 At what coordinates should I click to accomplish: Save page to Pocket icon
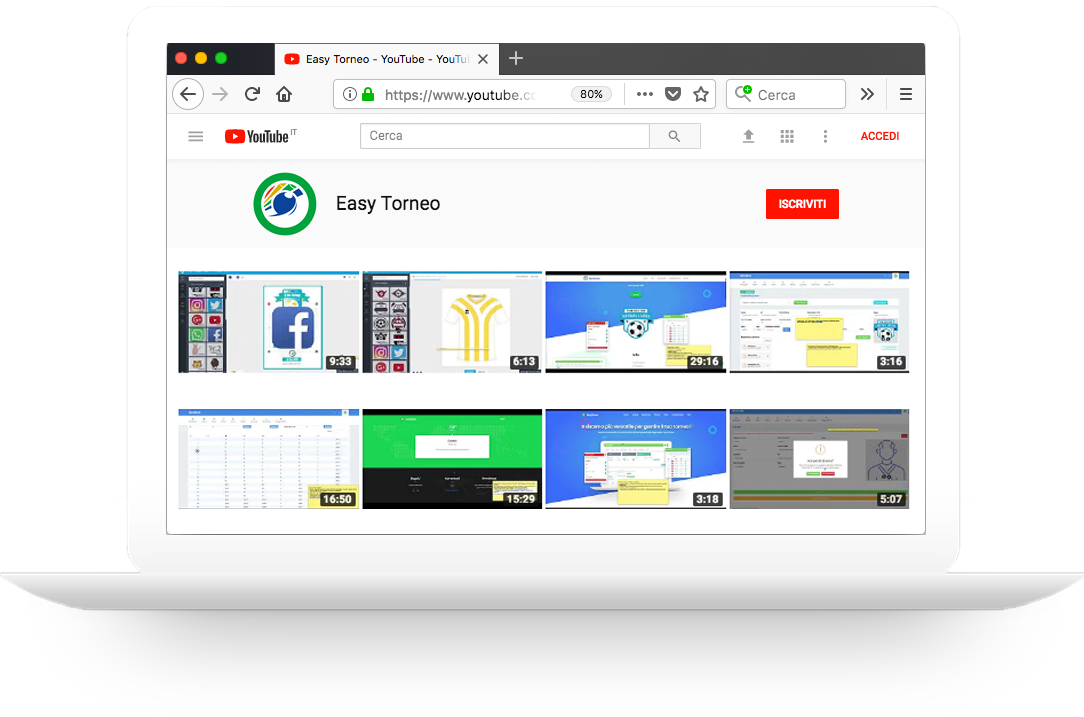point(673,94)
